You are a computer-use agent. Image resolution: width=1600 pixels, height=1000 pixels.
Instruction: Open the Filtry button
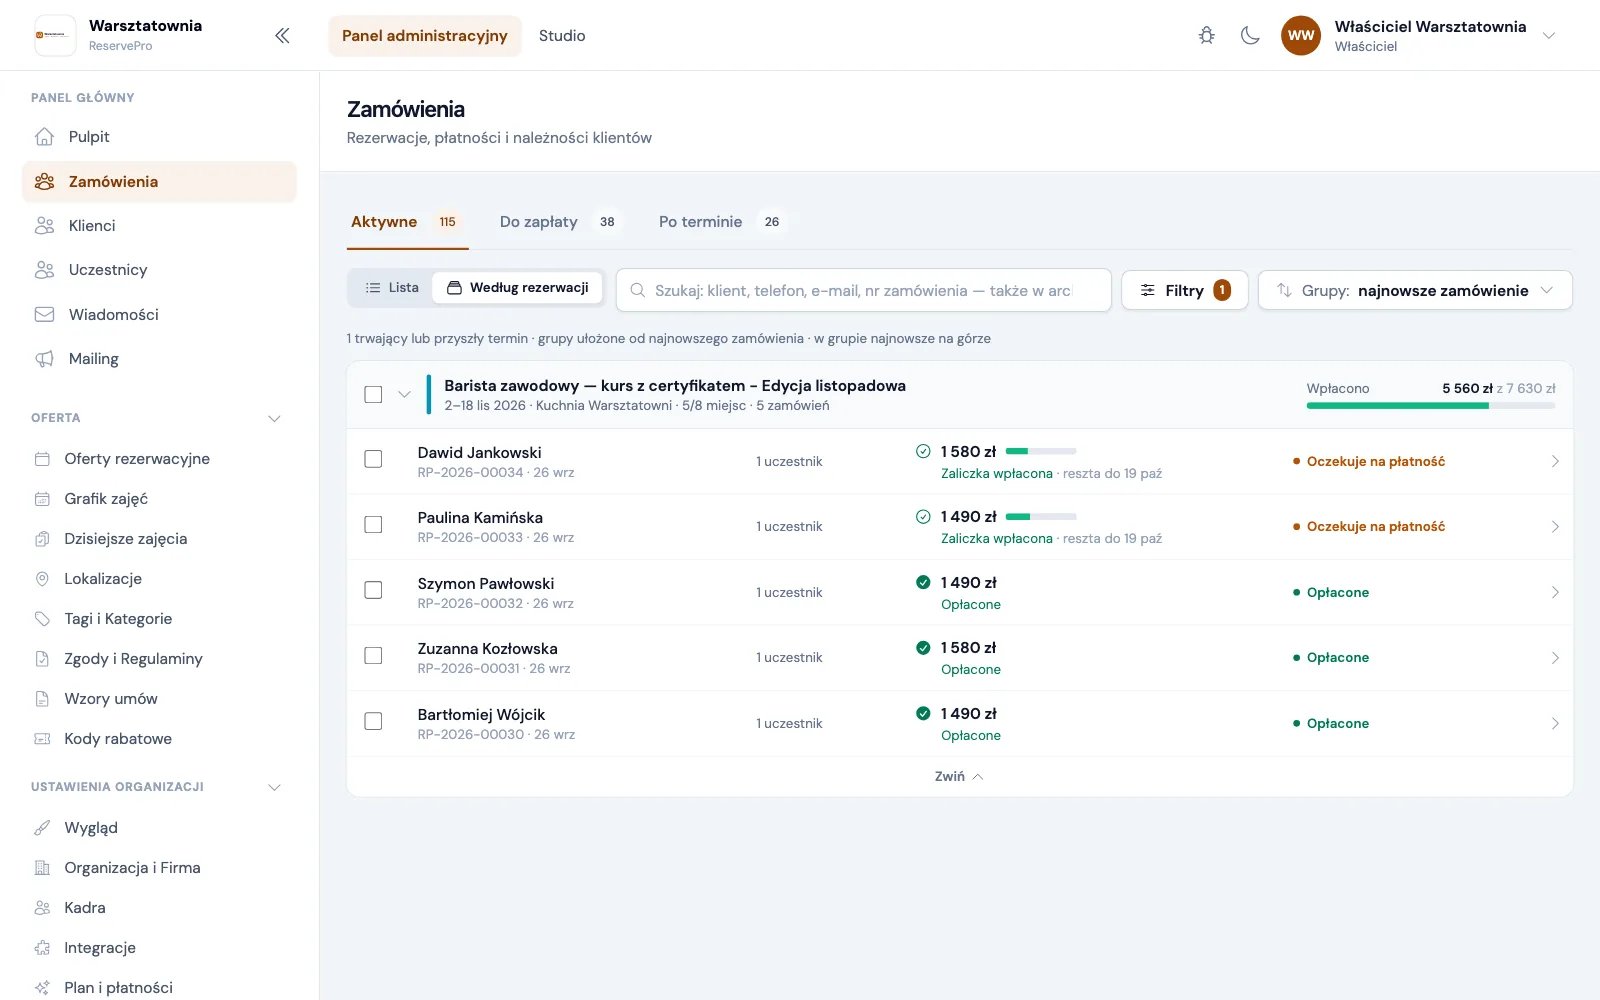pyautogui.click(x=1185, y=290)
